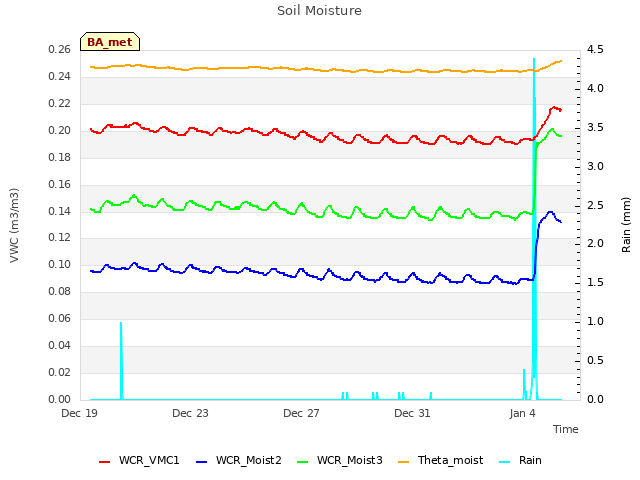Click the end of the blue WCR_Moist2 line
640x480 pixels.
[561, 222]
